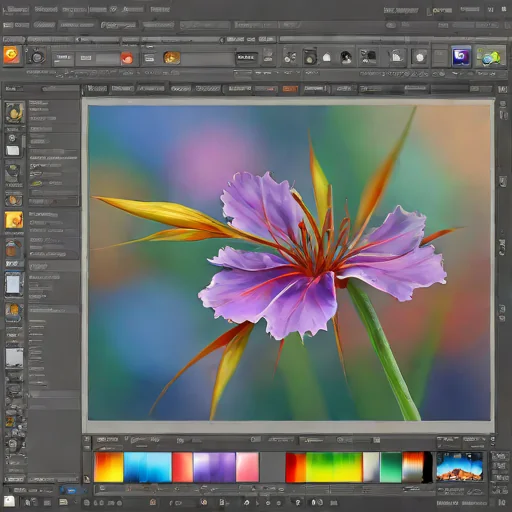512x512 pixels.
Task: Select the blue gradient swatch
Action: pos(148,467)
